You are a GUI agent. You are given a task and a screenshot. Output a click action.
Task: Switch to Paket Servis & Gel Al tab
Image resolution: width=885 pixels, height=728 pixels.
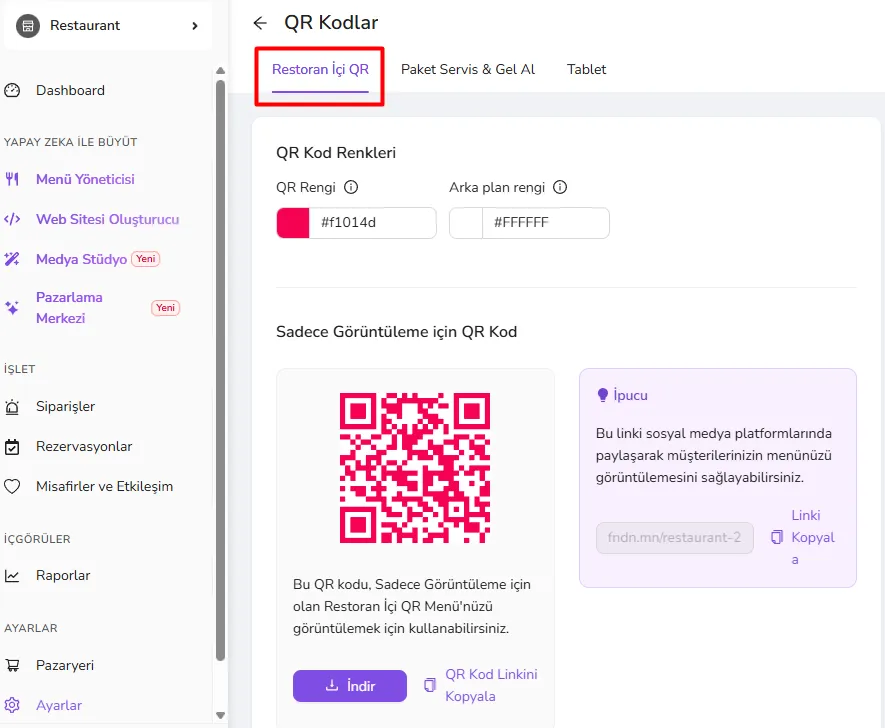tap(468, 69)
